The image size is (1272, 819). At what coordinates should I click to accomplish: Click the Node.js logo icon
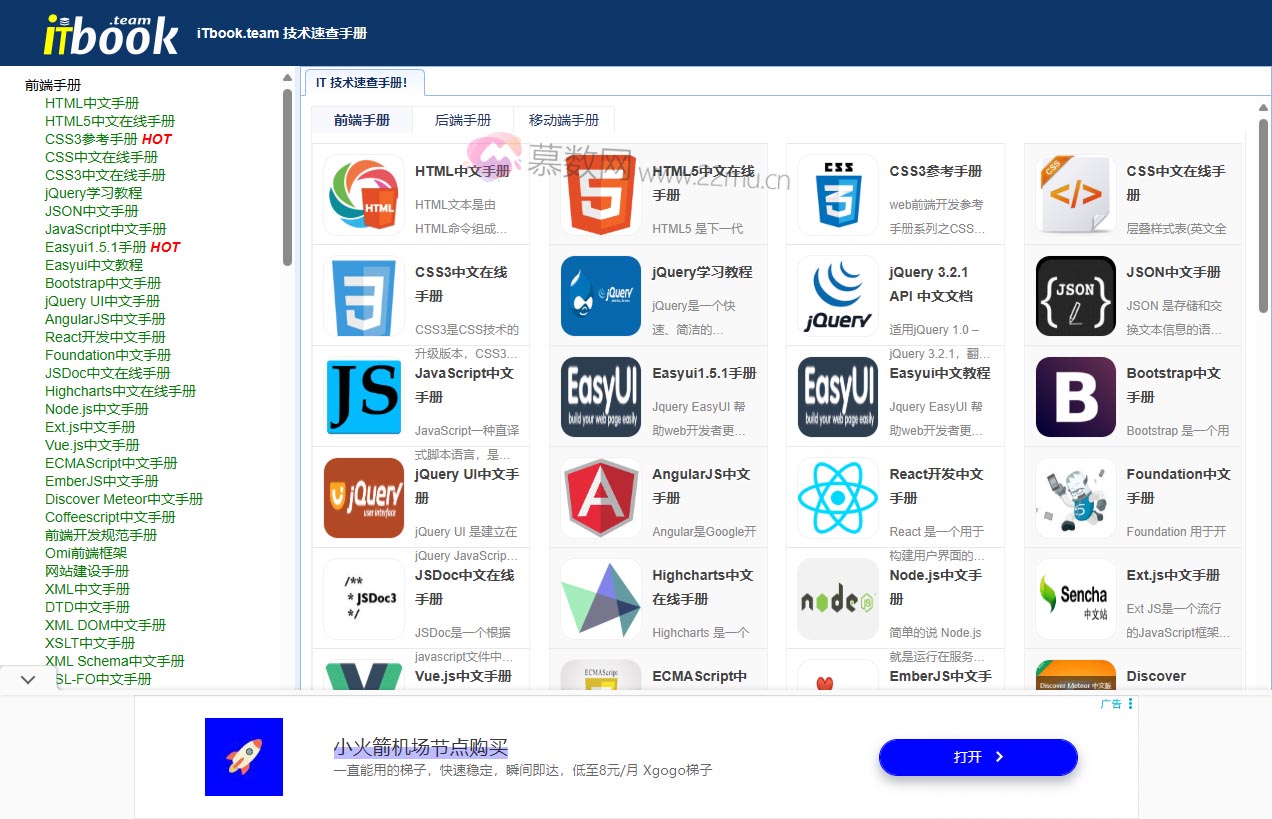point(836,598)
